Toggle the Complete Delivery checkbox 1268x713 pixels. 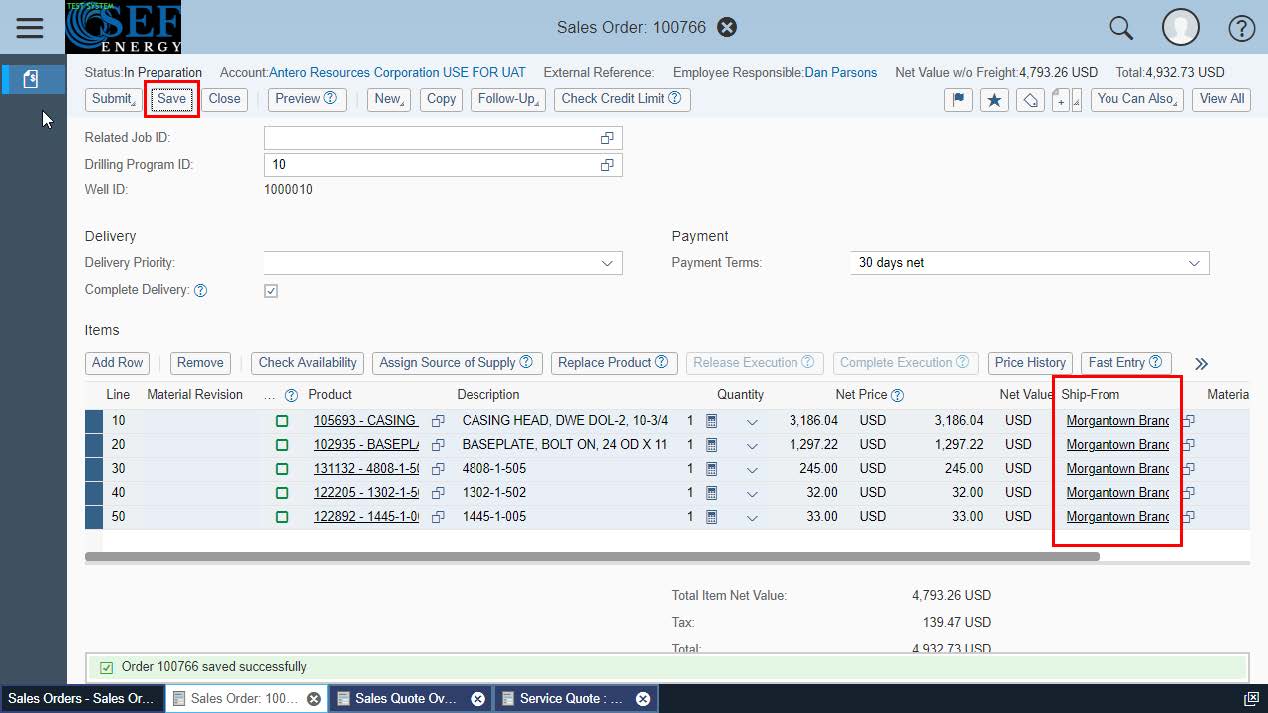271,291
